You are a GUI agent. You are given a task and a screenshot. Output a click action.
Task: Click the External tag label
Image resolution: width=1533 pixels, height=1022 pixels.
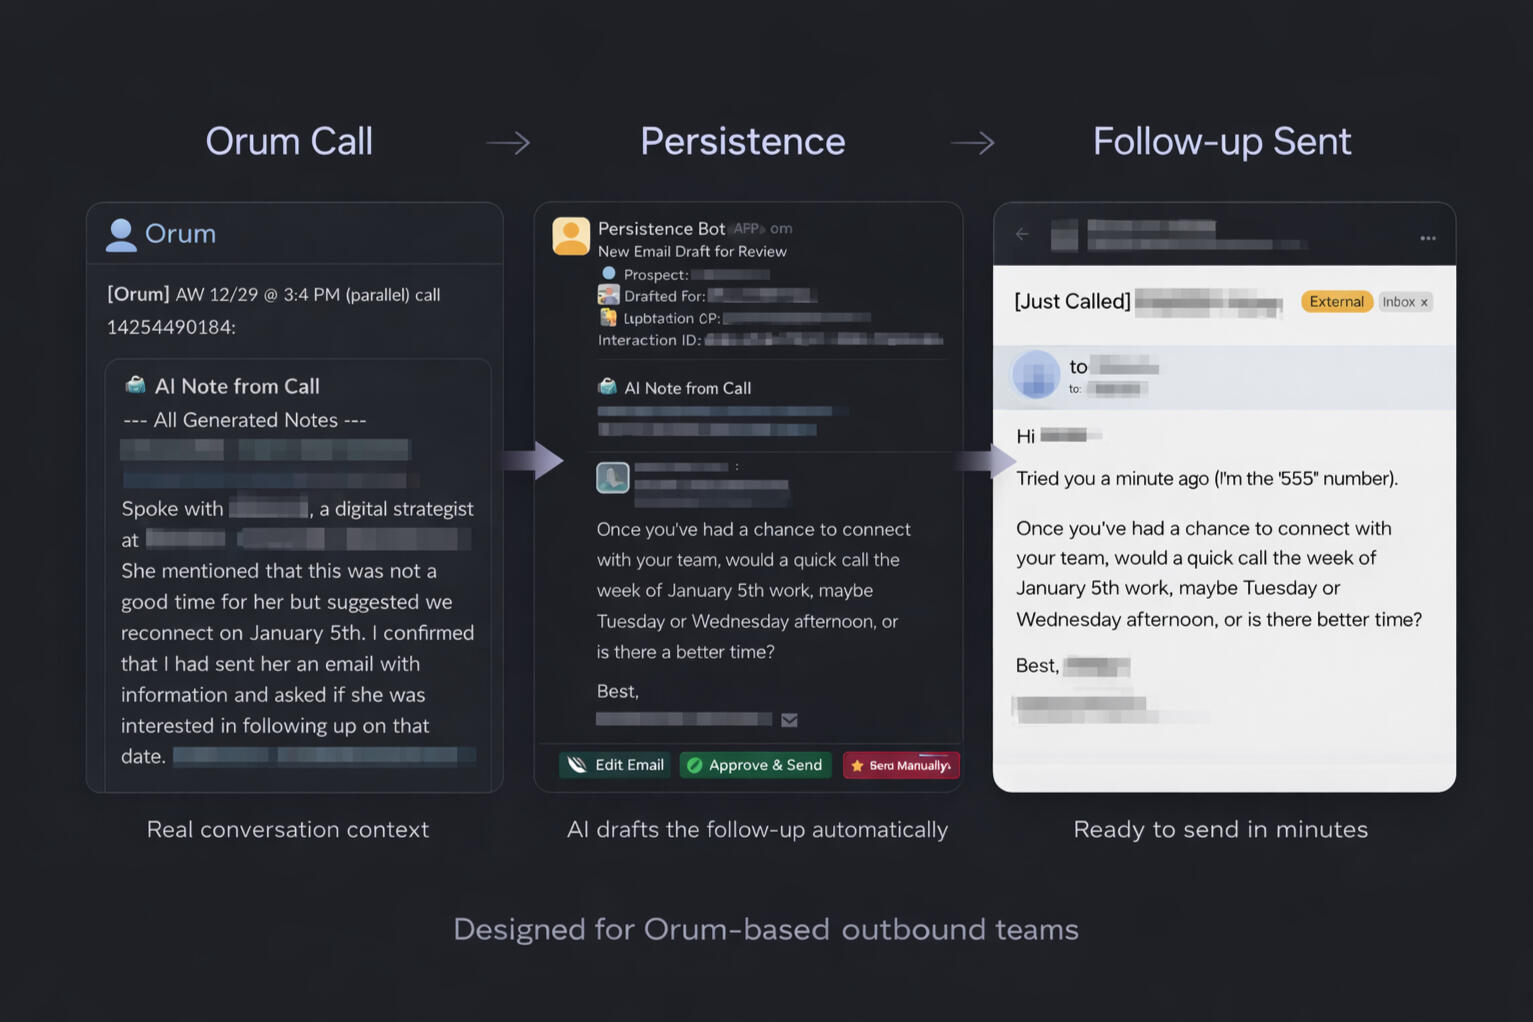1336,302
